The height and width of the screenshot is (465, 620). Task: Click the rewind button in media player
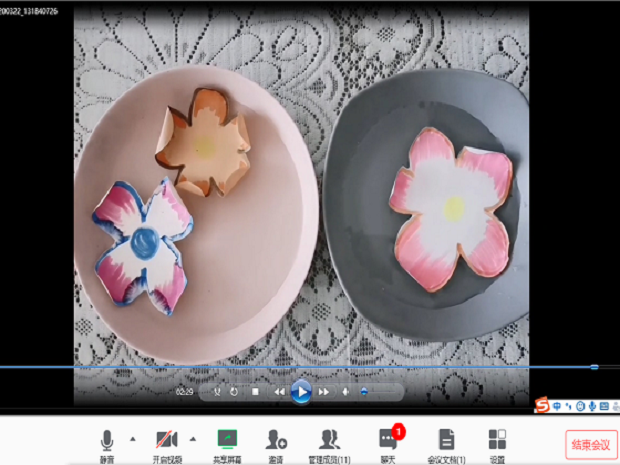tap(279, 392)
